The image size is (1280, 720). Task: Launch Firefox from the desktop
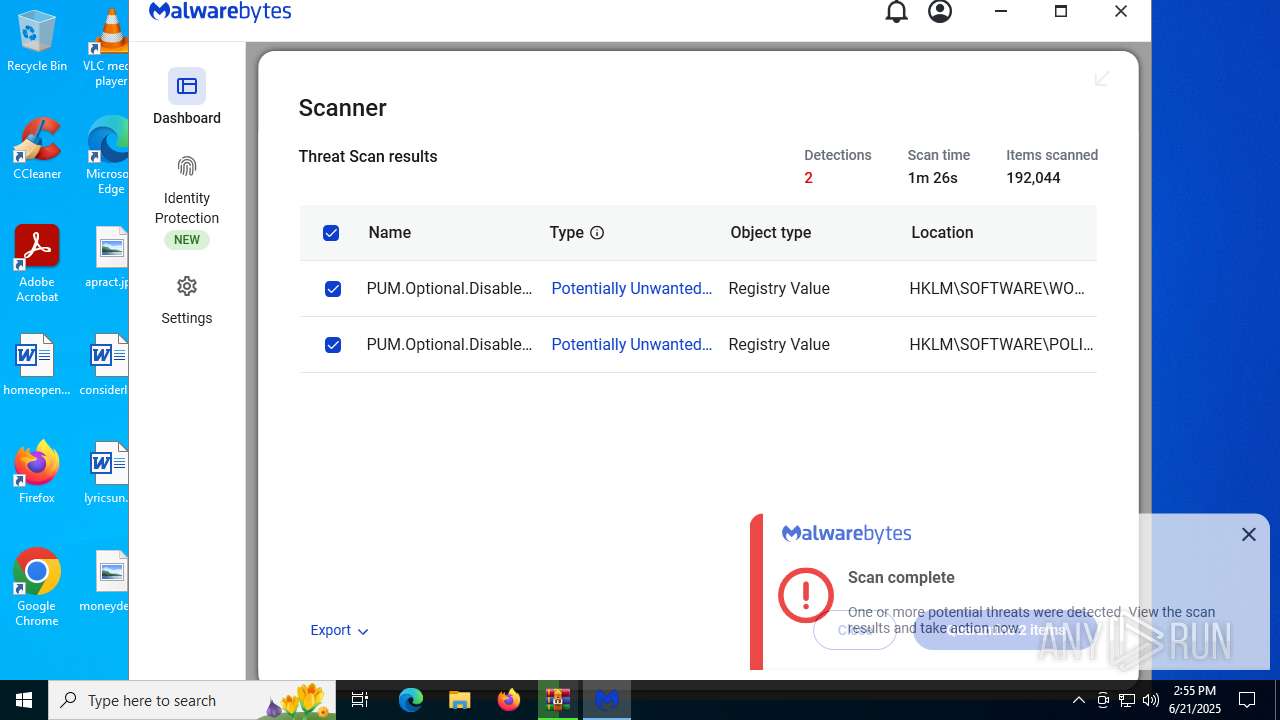tap(37, 473)
